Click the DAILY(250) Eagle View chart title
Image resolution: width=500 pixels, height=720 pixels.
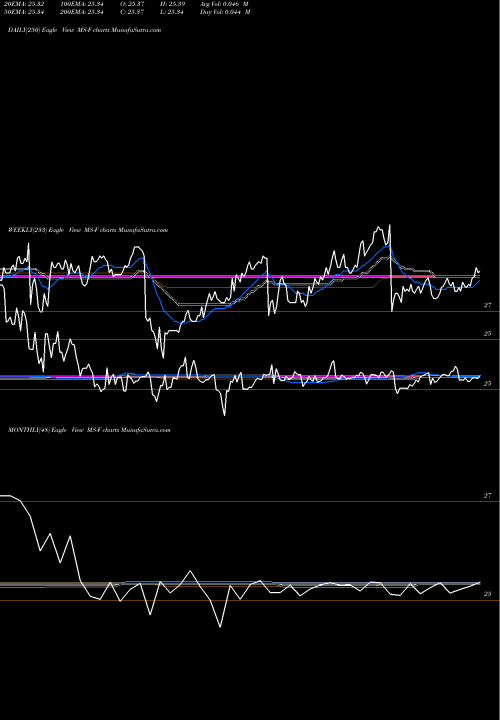point(84,30)
